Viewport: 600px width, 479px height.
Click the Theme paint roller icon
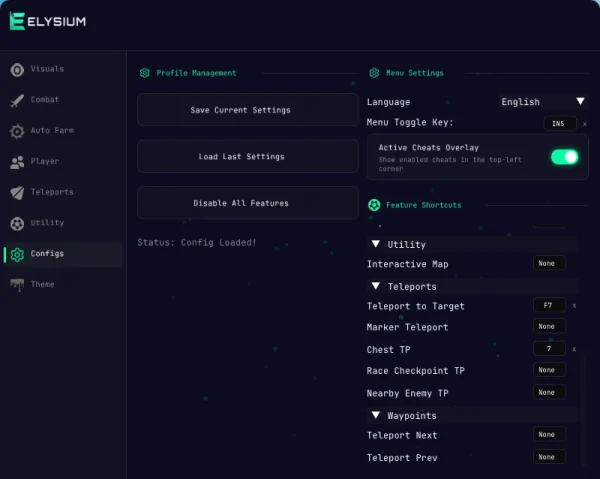17,285
